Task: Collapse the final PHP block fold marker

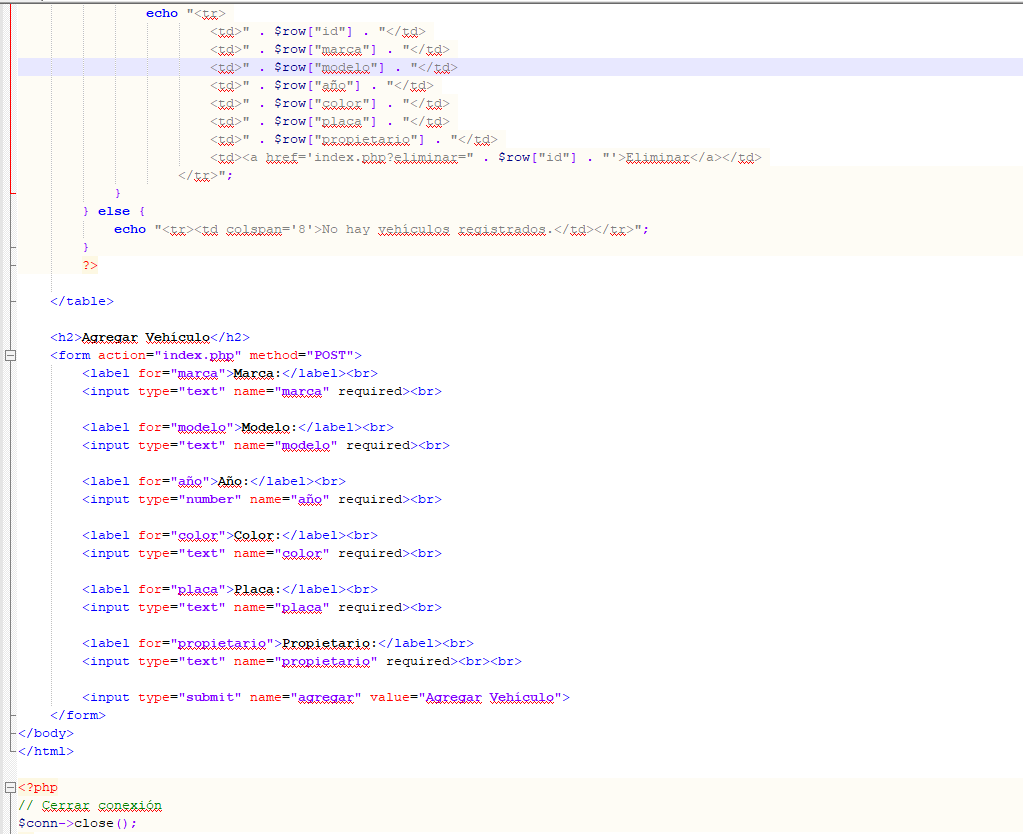Action: coord(11,787)
